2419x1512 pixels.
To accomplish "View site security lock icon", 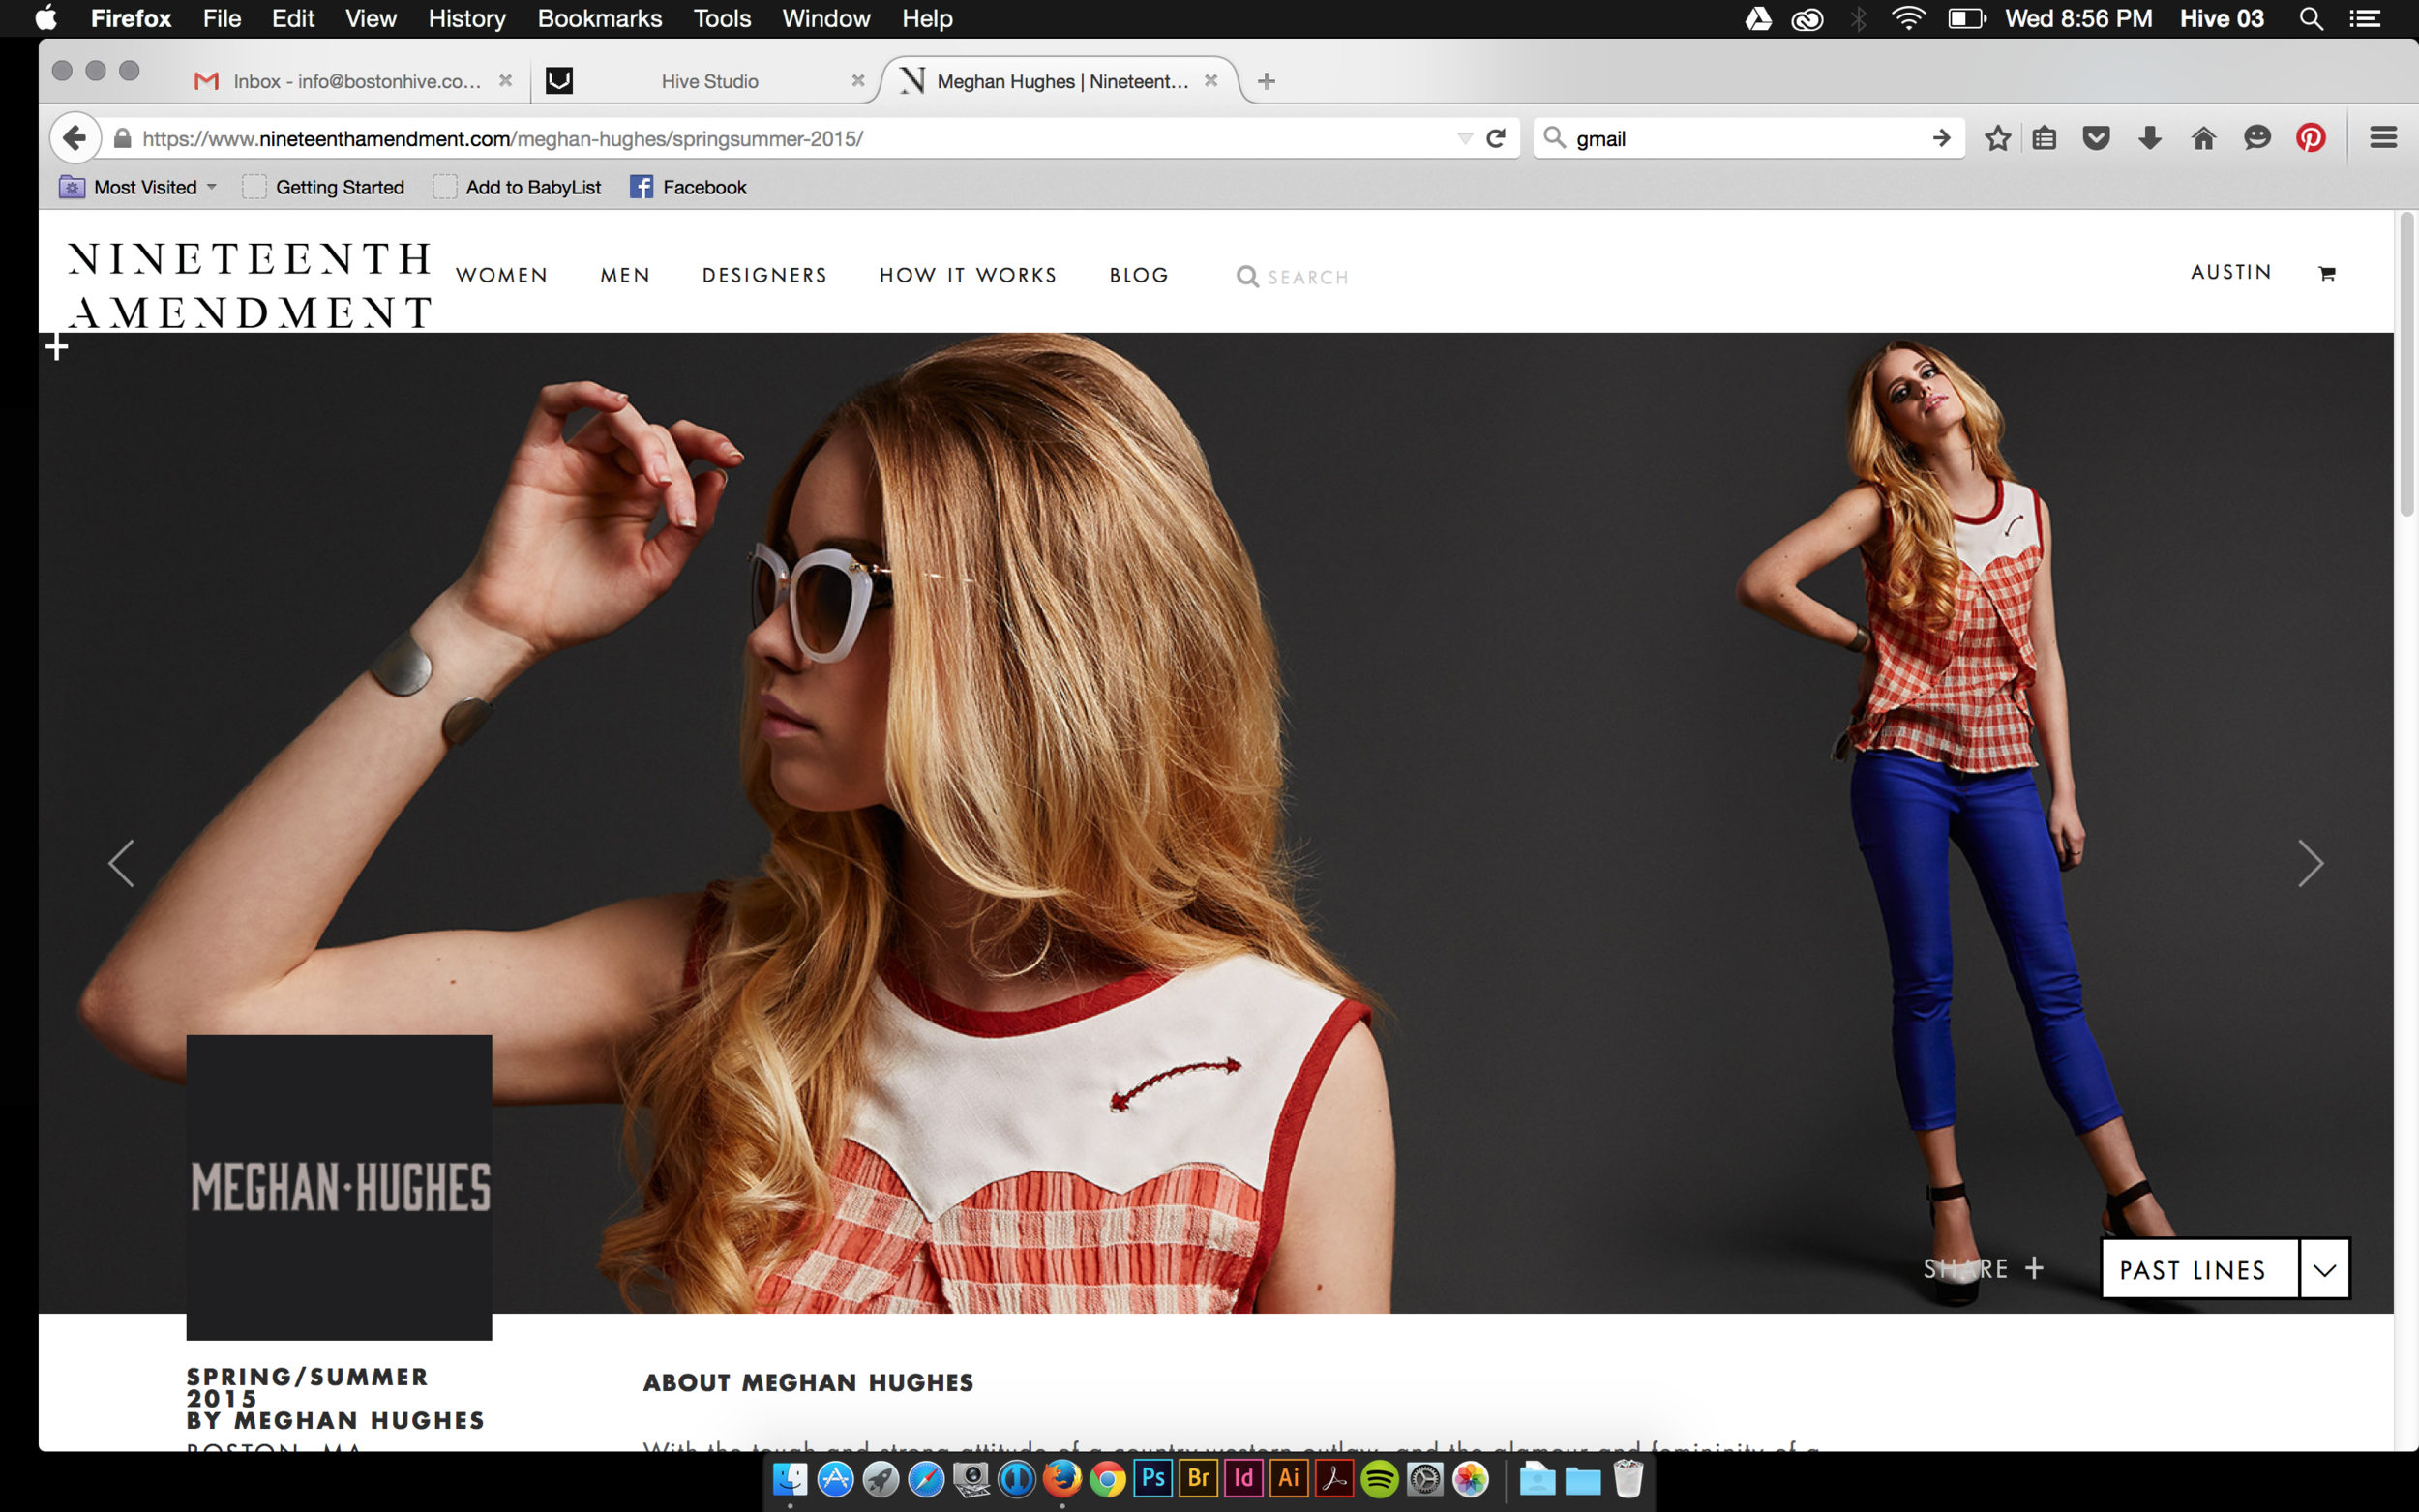I will pyautogui.click(x=122, y=138).
